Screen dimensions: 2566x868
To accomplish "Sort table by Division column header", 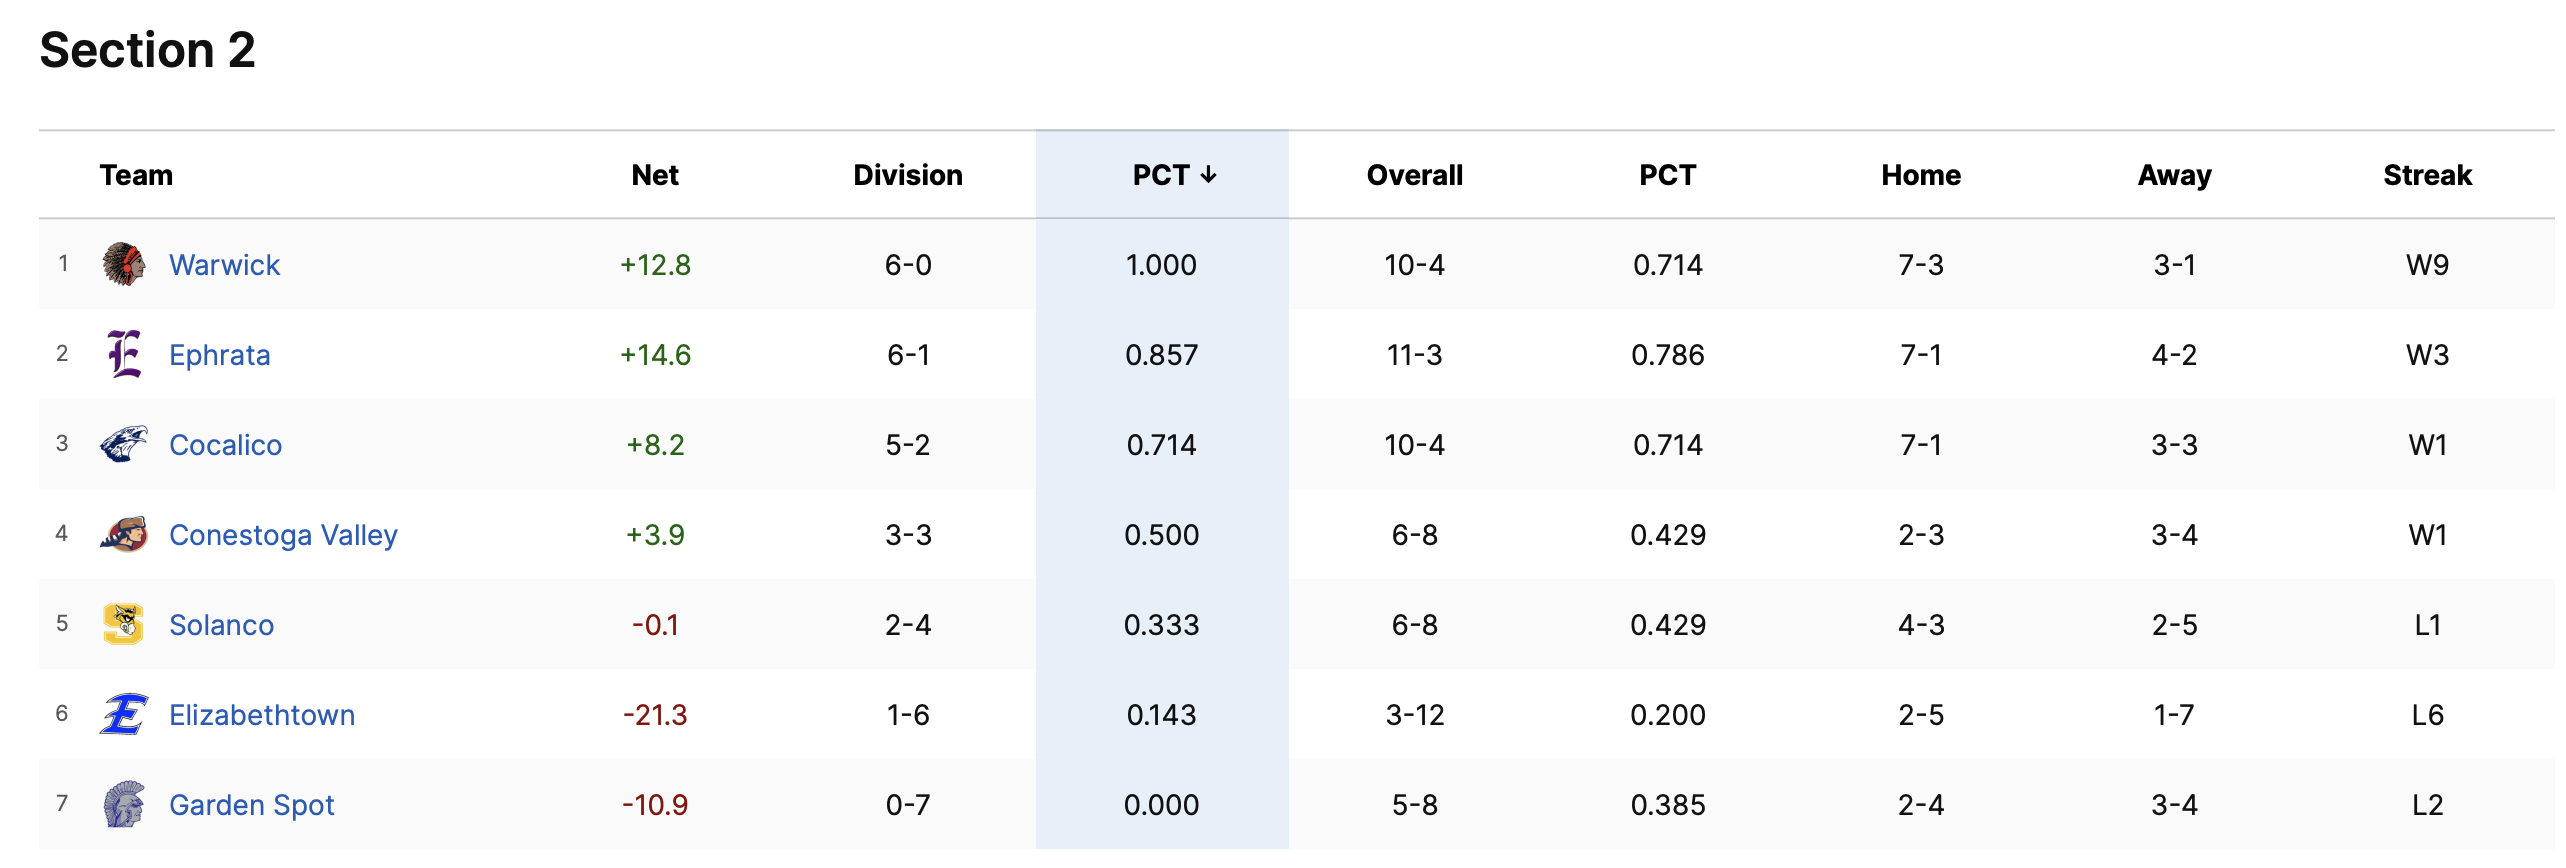I will coord(907,176).
